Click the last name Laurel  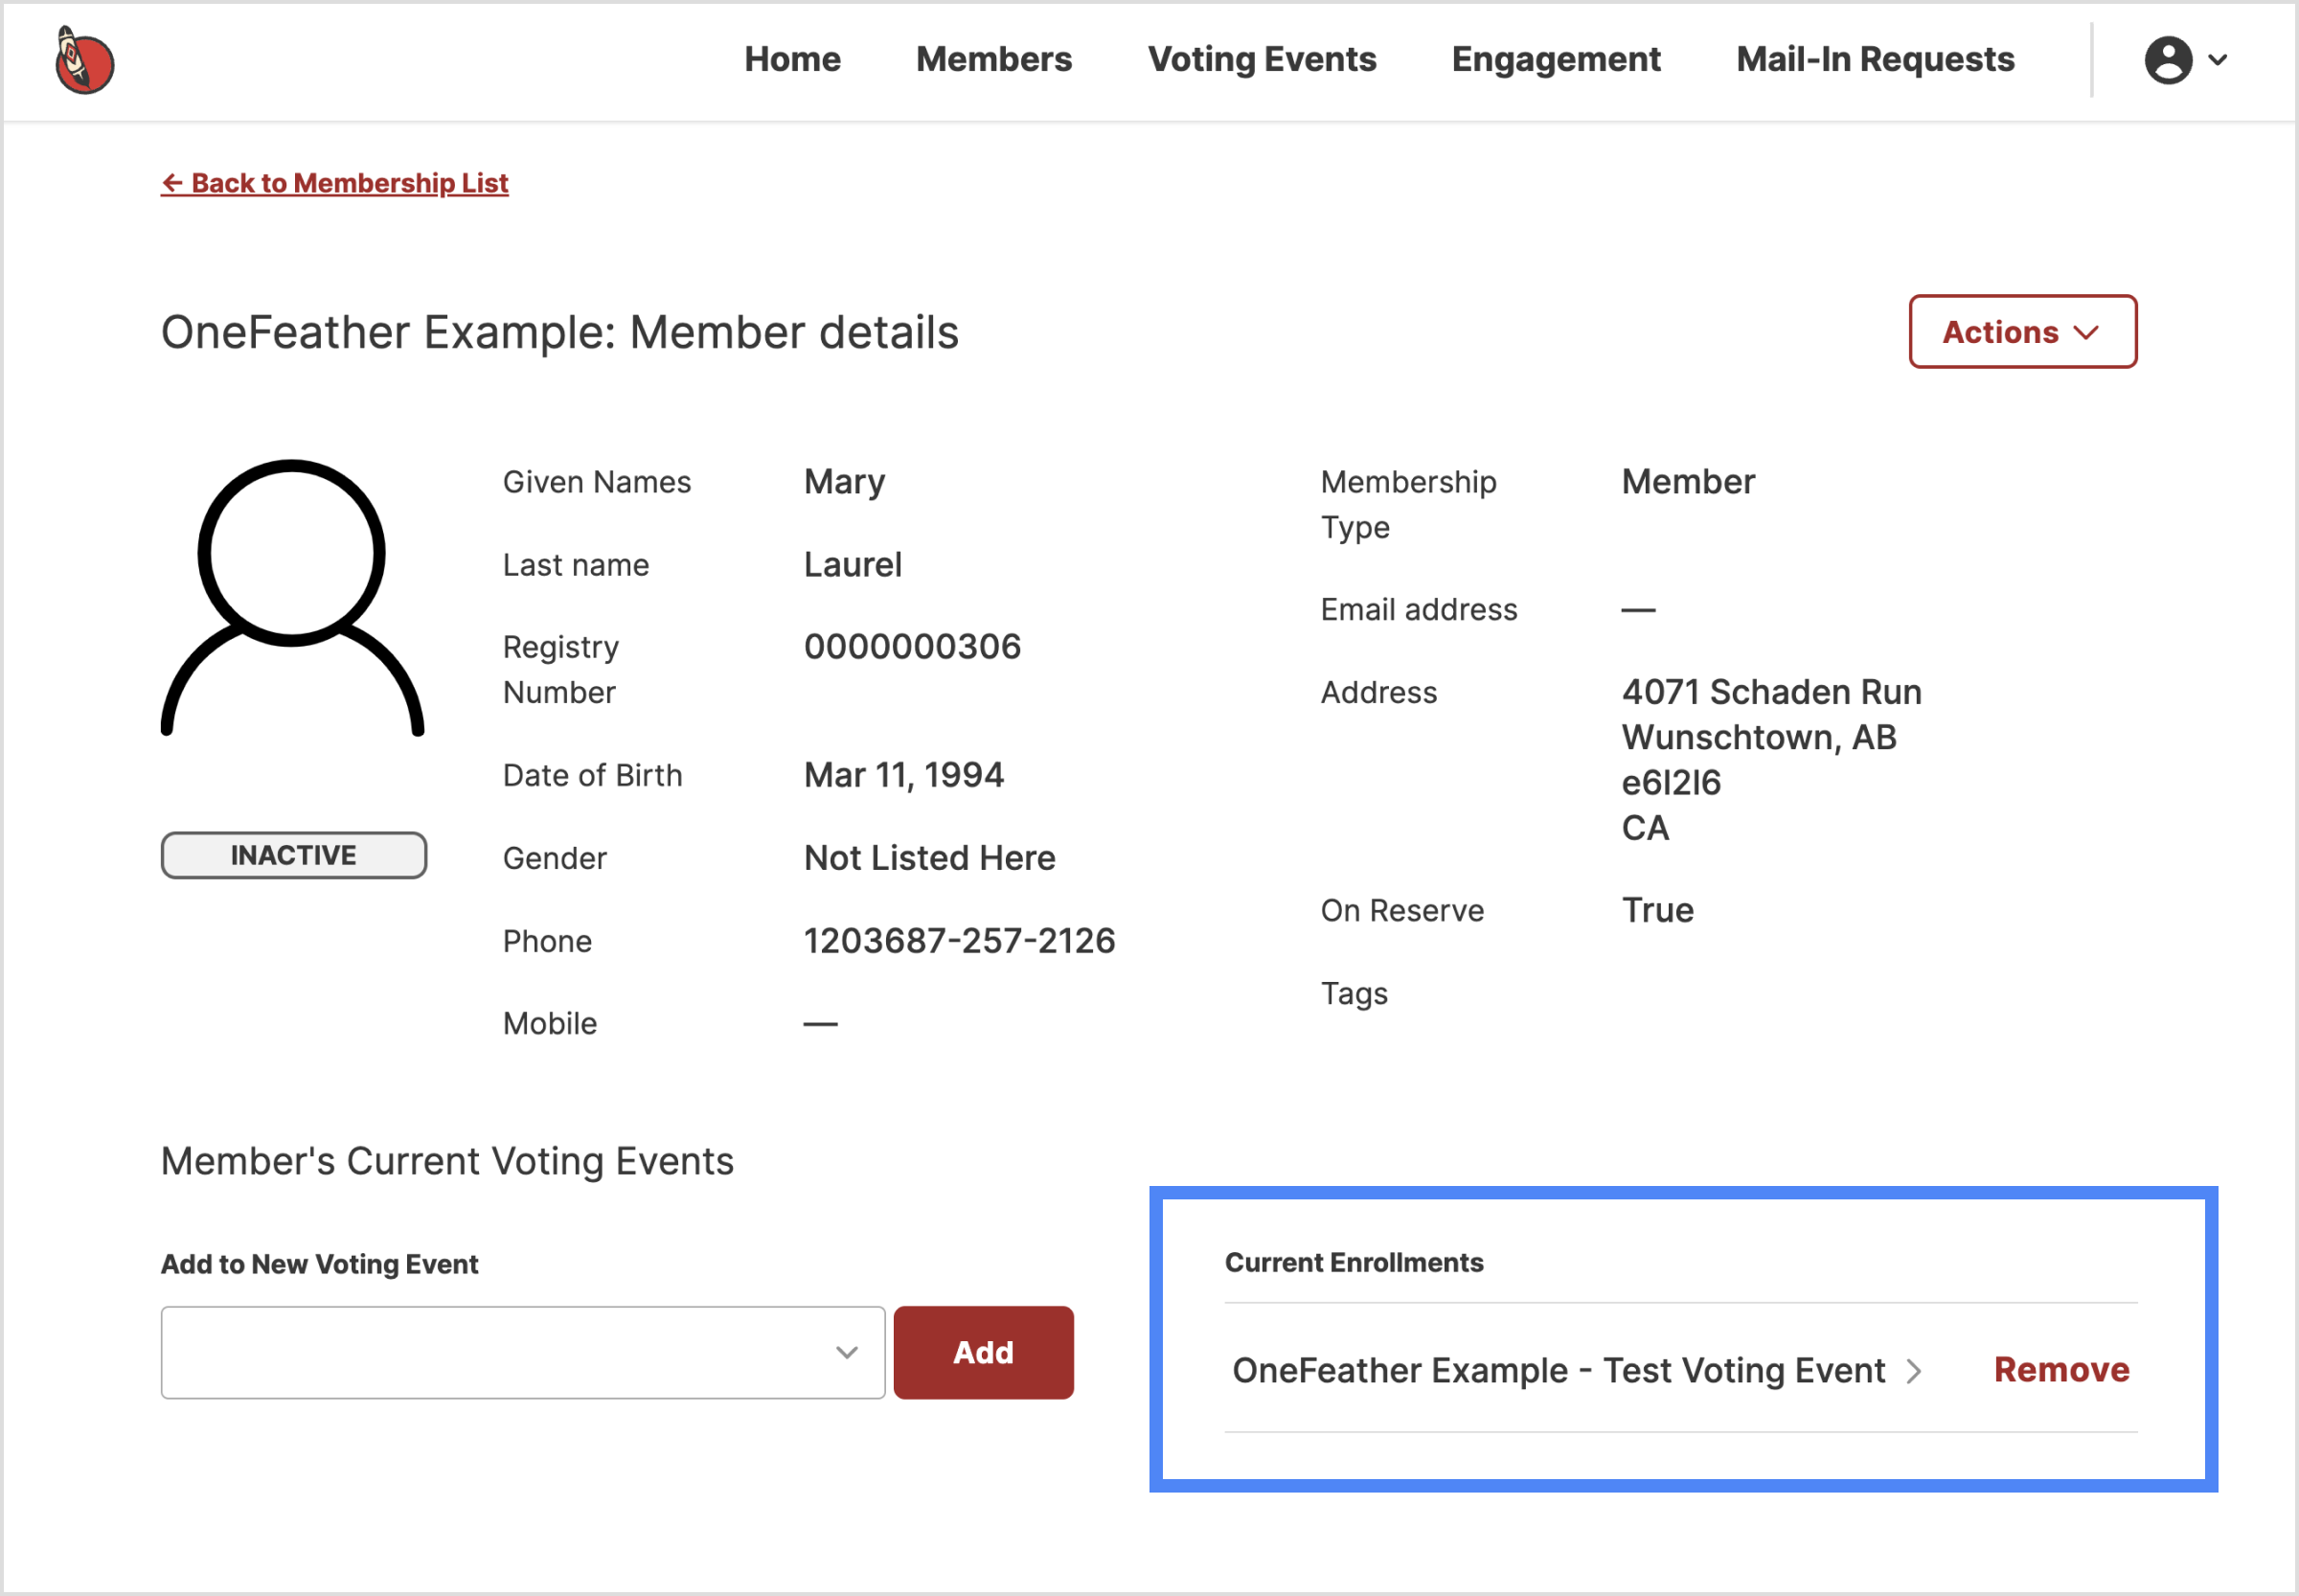point(852,565)
